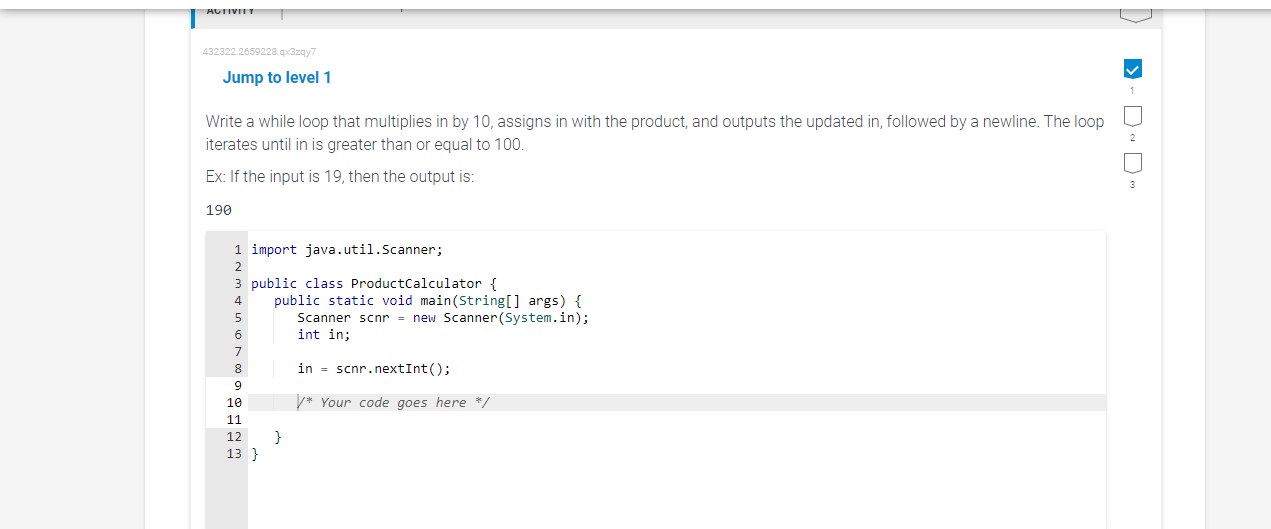Select the level 3 progress box
The width and height of the screenshot is (1271, 529).
[x=1132, y=164]
